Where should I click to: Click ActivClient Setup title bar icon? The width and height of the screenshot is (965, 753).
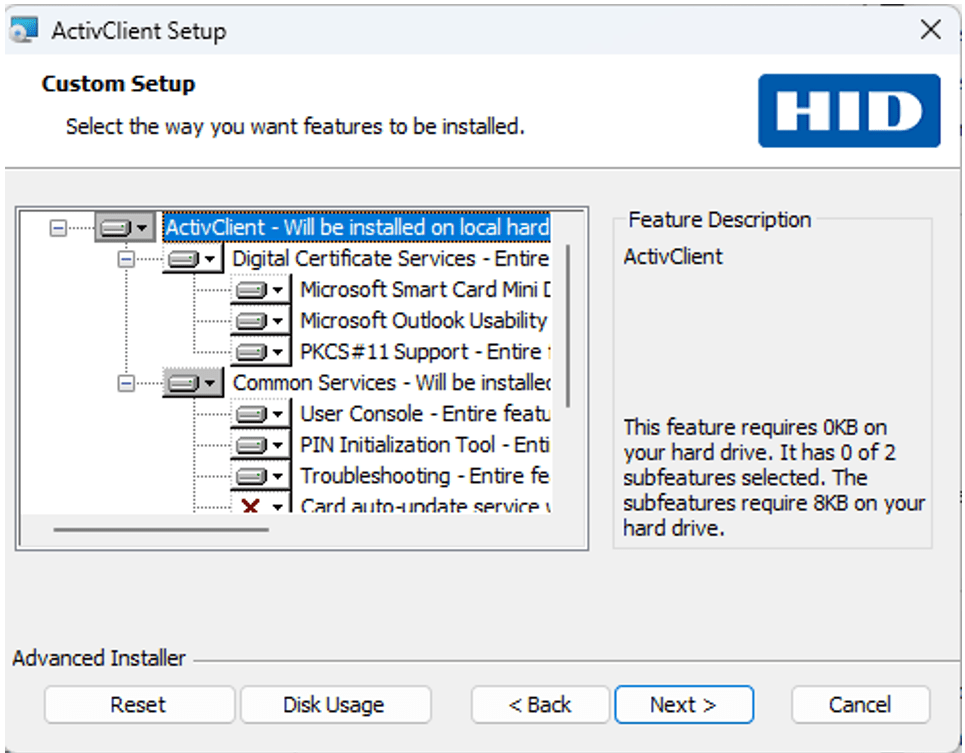pos(25,30)
